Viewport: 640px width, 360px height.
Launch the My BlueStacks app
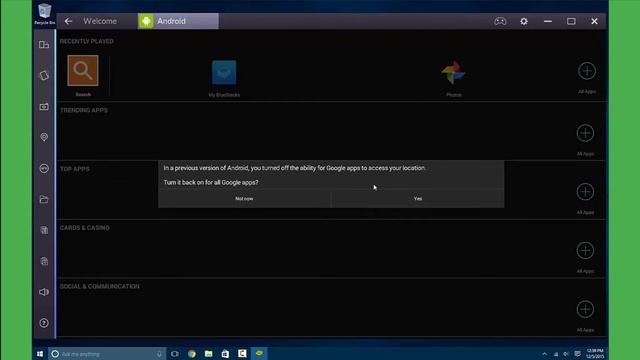click(x=224, y=73)
